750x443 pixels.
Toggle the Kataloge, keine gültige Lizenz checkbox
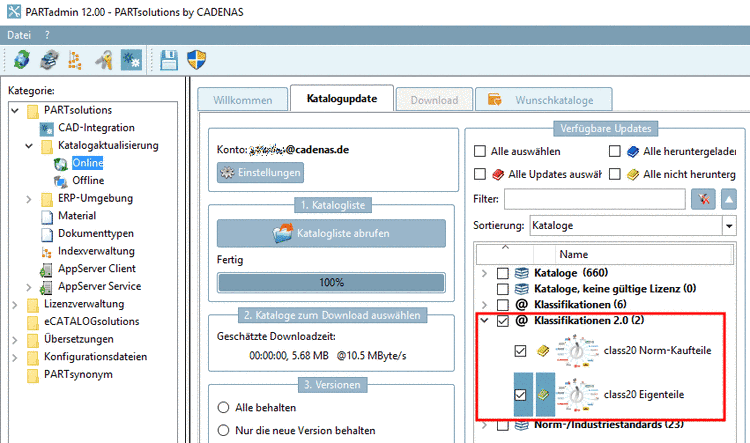coord(502,289)
